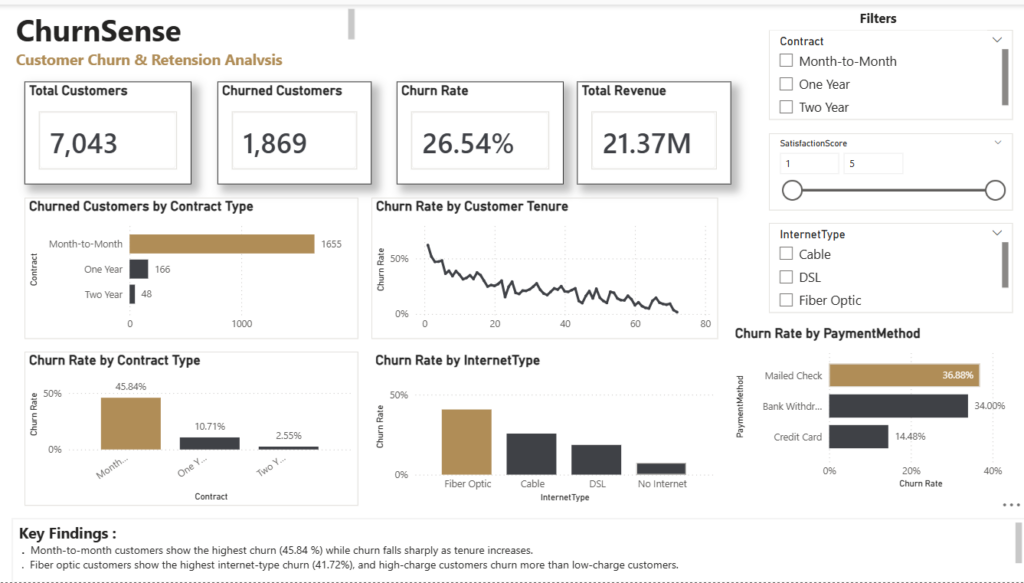Select the 45.84% churn rate column
The width and height of the screenshot is (1024, 583).
[131, 423]
